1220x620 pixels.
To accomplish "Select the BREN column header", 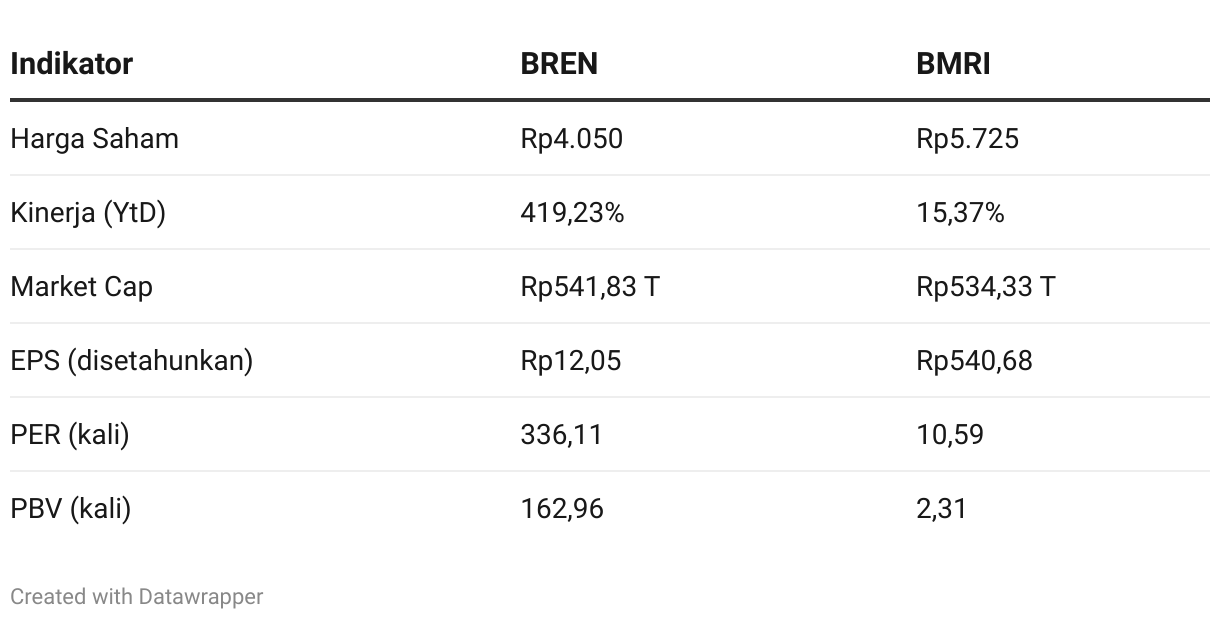I will coord(559,64).
